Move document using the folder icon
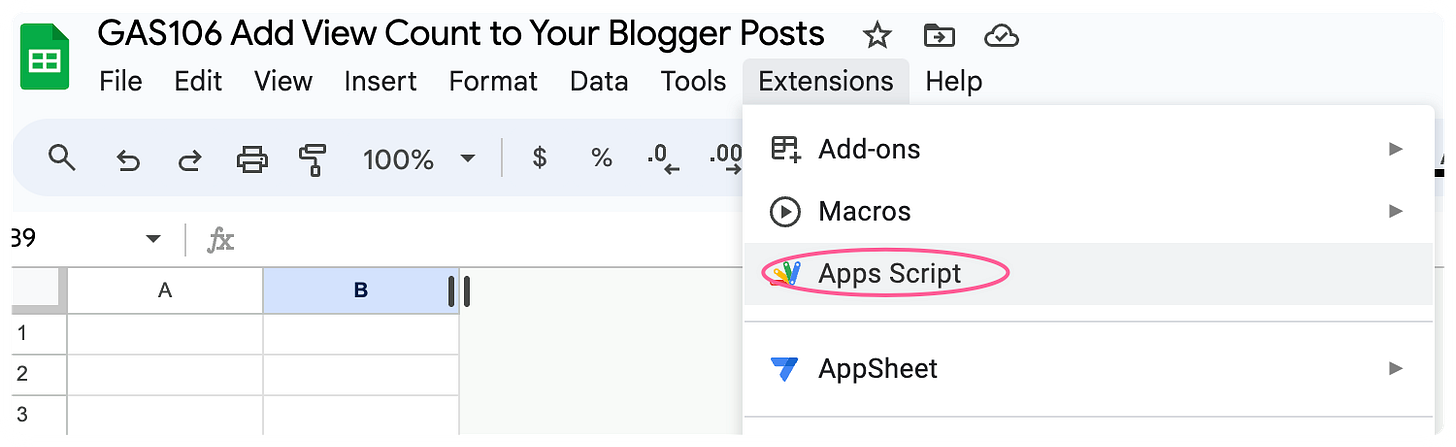Image resolution: width=1456 pixels, height=447 pixels. [939, 37]
